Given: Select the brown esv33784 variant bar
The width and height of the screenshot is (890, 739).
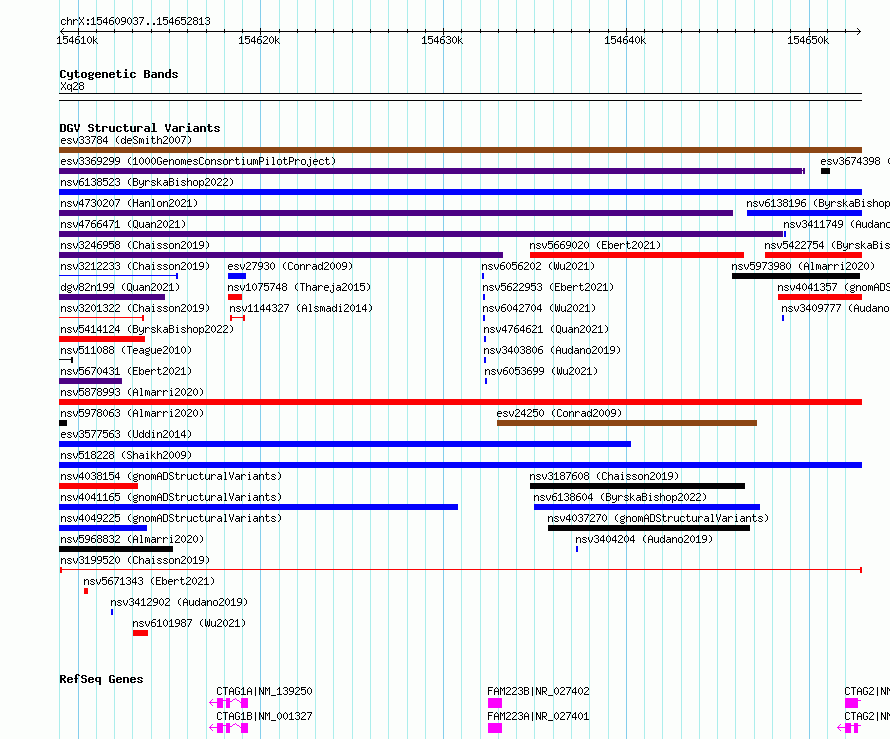Looking at the screenshot, I should coord(460,150).
